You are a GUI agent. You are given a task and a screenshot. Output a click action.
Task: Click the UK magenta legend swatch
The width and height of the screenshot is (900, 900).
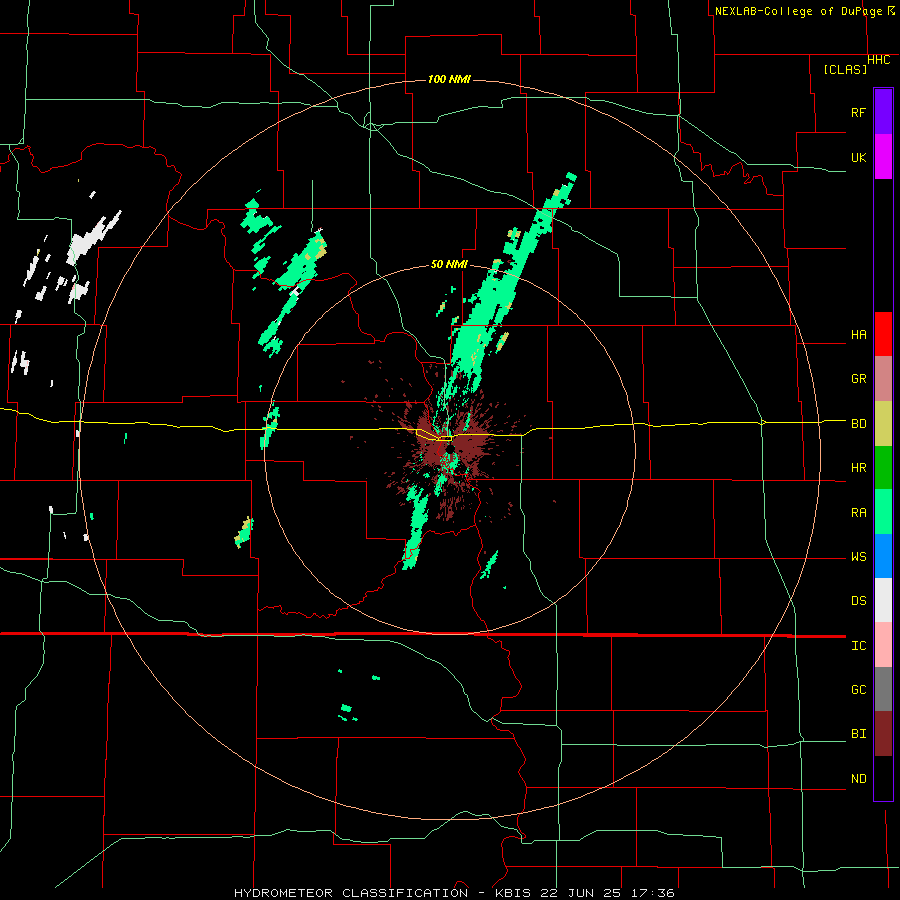pyautogui.click(x=883, y=157)
